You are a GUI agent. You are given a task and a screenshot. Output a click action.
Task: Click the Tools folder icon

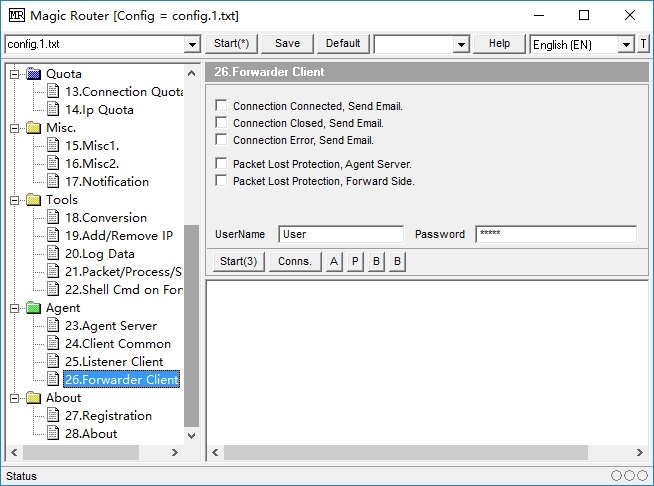click(33, 200)
